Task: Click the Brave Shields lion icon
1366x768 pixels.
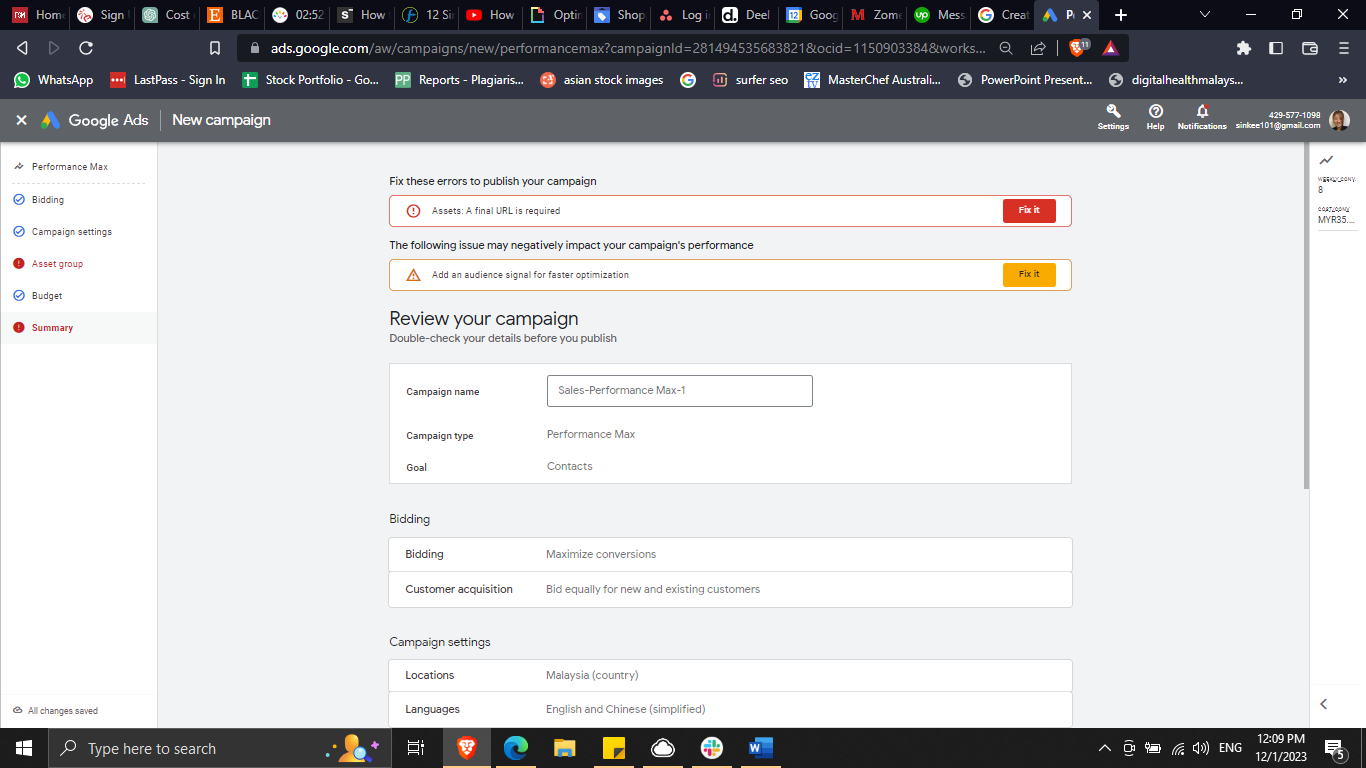Action: click(1078, 47)
